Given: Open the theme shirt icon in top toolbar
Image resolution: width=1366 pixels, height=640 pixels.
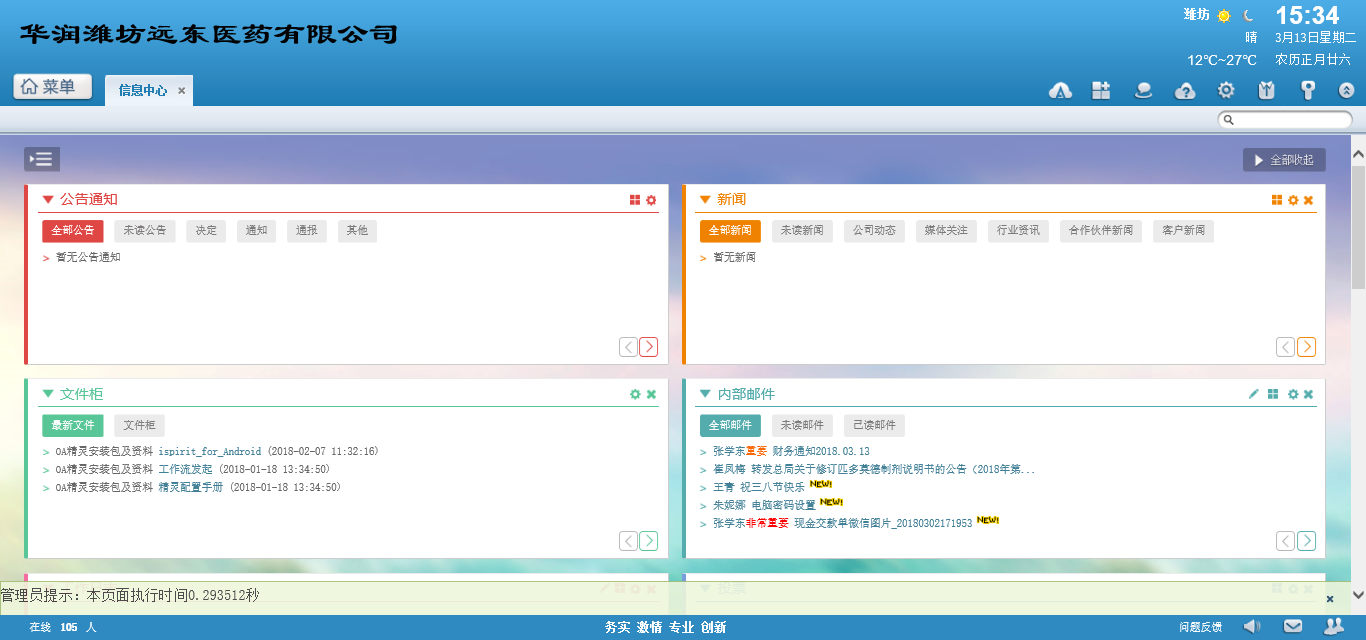Looking at the screenshot, I should coord(1267,90).
